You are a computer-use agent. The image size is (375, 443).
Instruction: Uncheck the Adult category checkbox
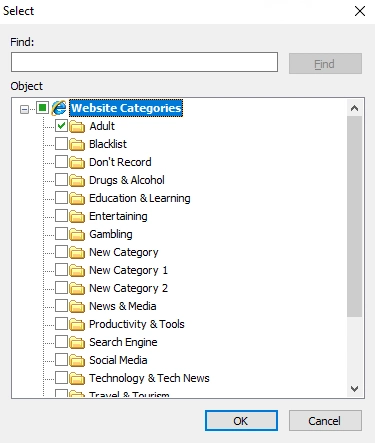[x=61, y=126]
